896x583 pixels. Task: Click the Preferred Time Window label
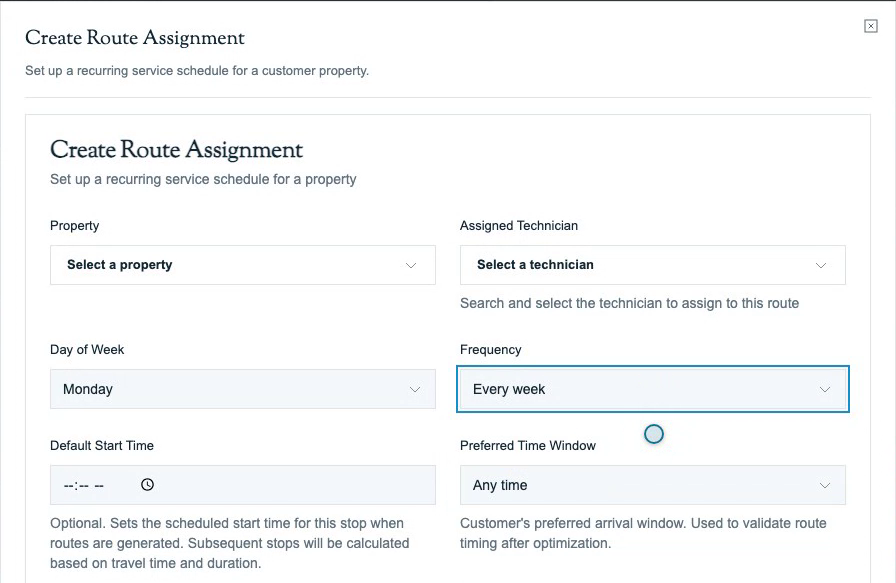click(527, 446)
